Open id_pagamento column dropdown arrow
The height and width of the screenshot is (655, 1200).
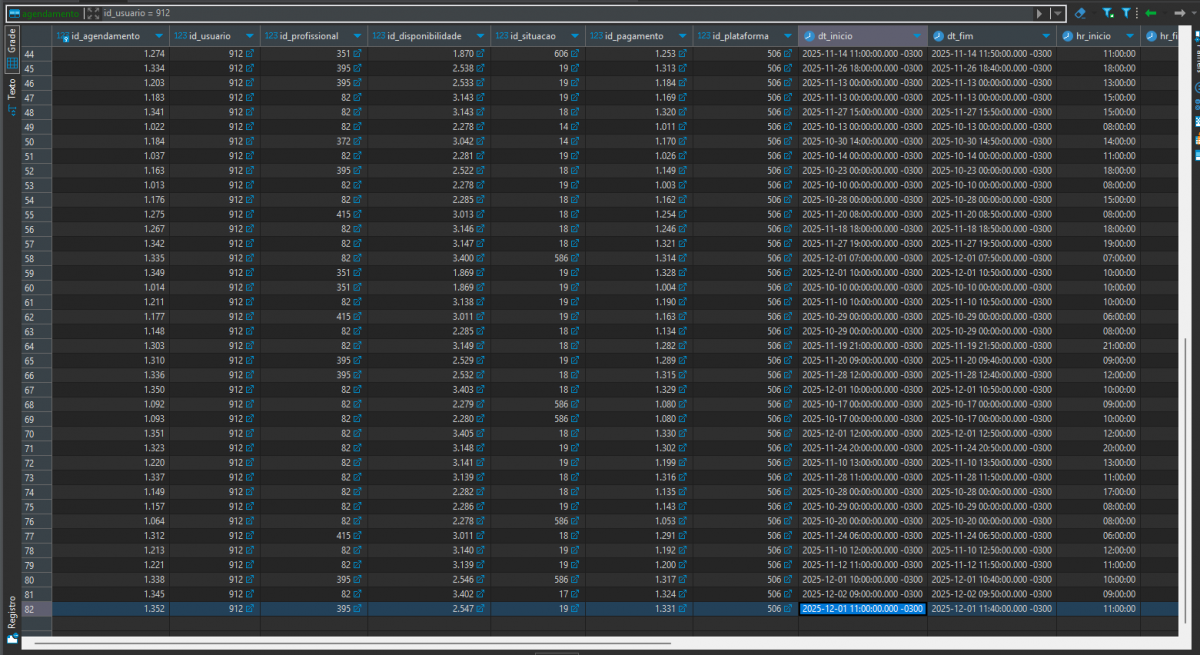coord(682,36)
